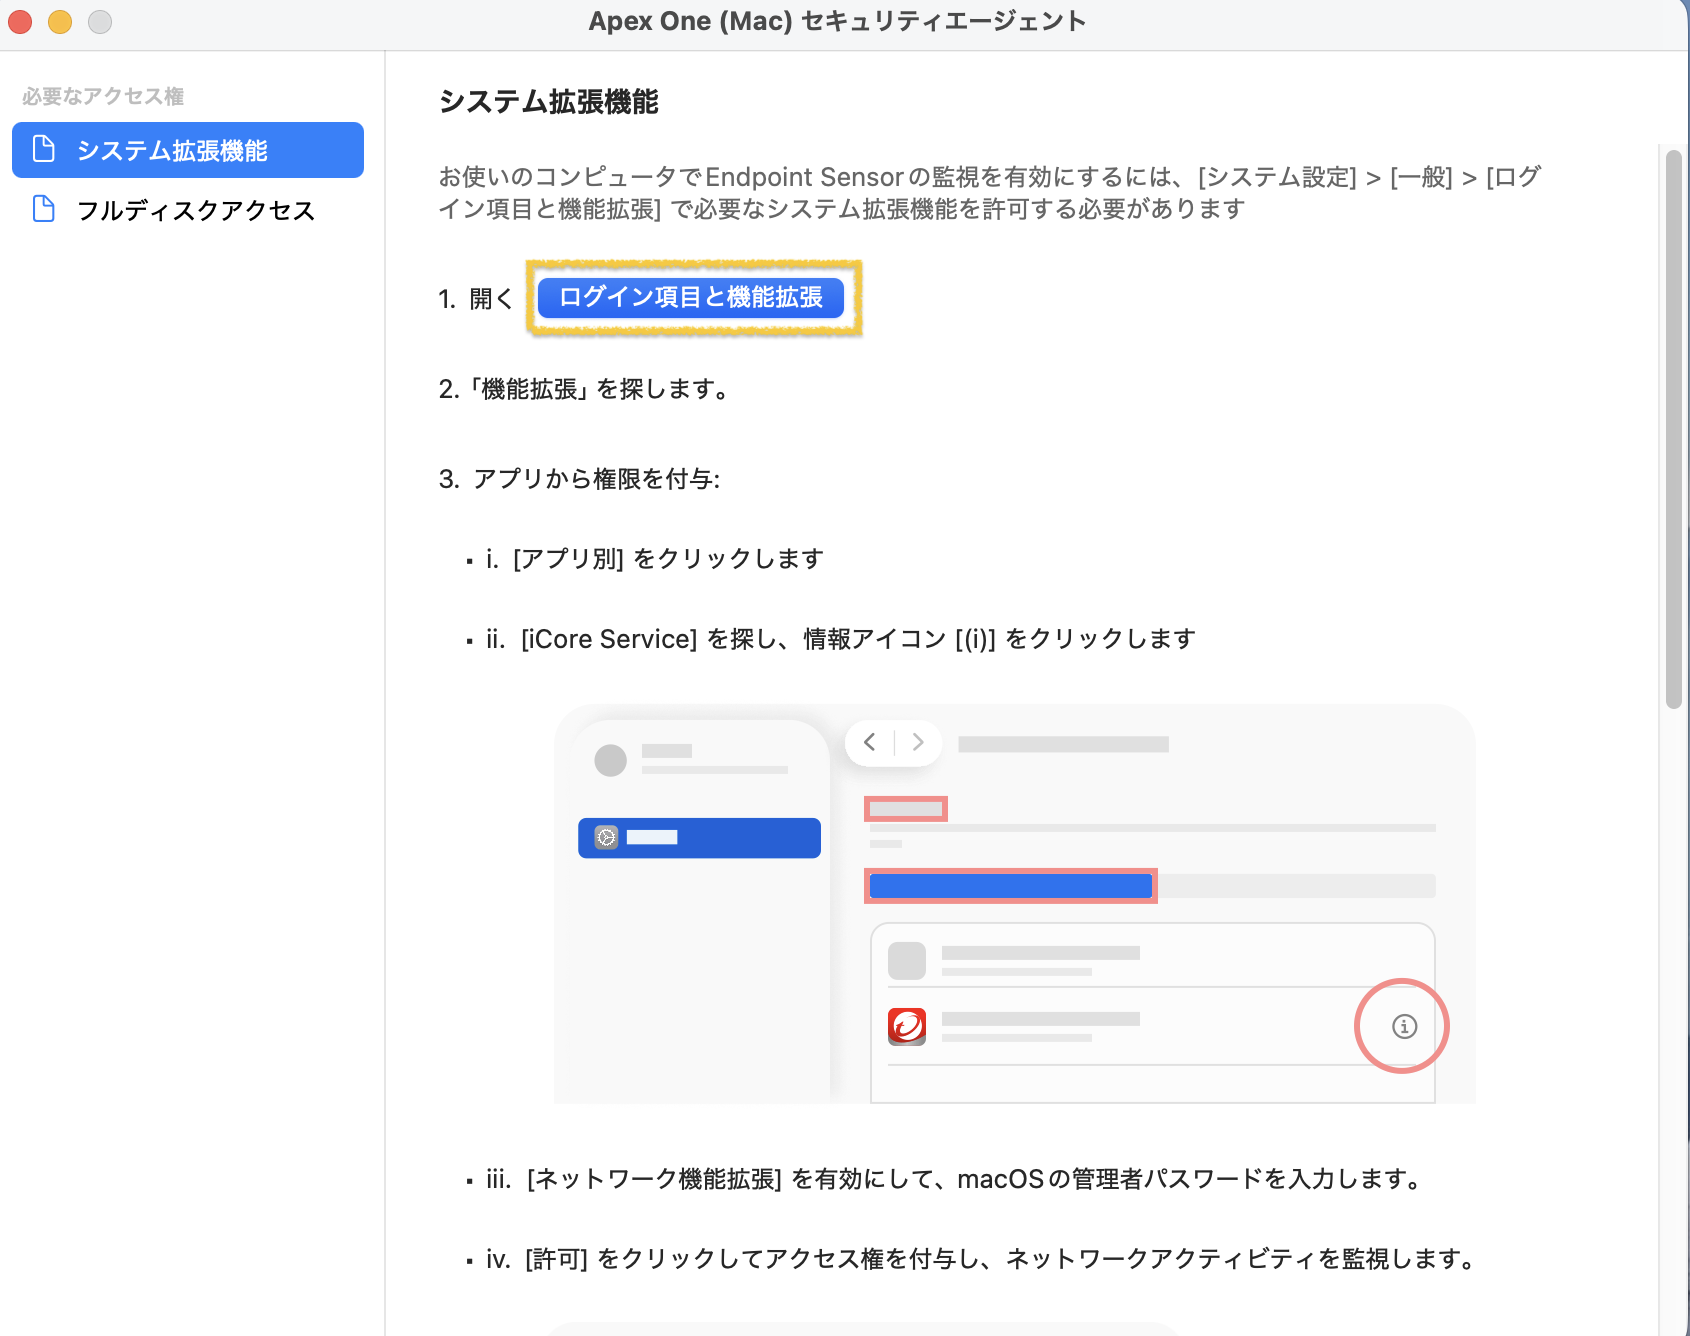Click the vertical scrollbar thumb on the right
Viewport: 1690px width, 1336px height.
click(1673, 430)
